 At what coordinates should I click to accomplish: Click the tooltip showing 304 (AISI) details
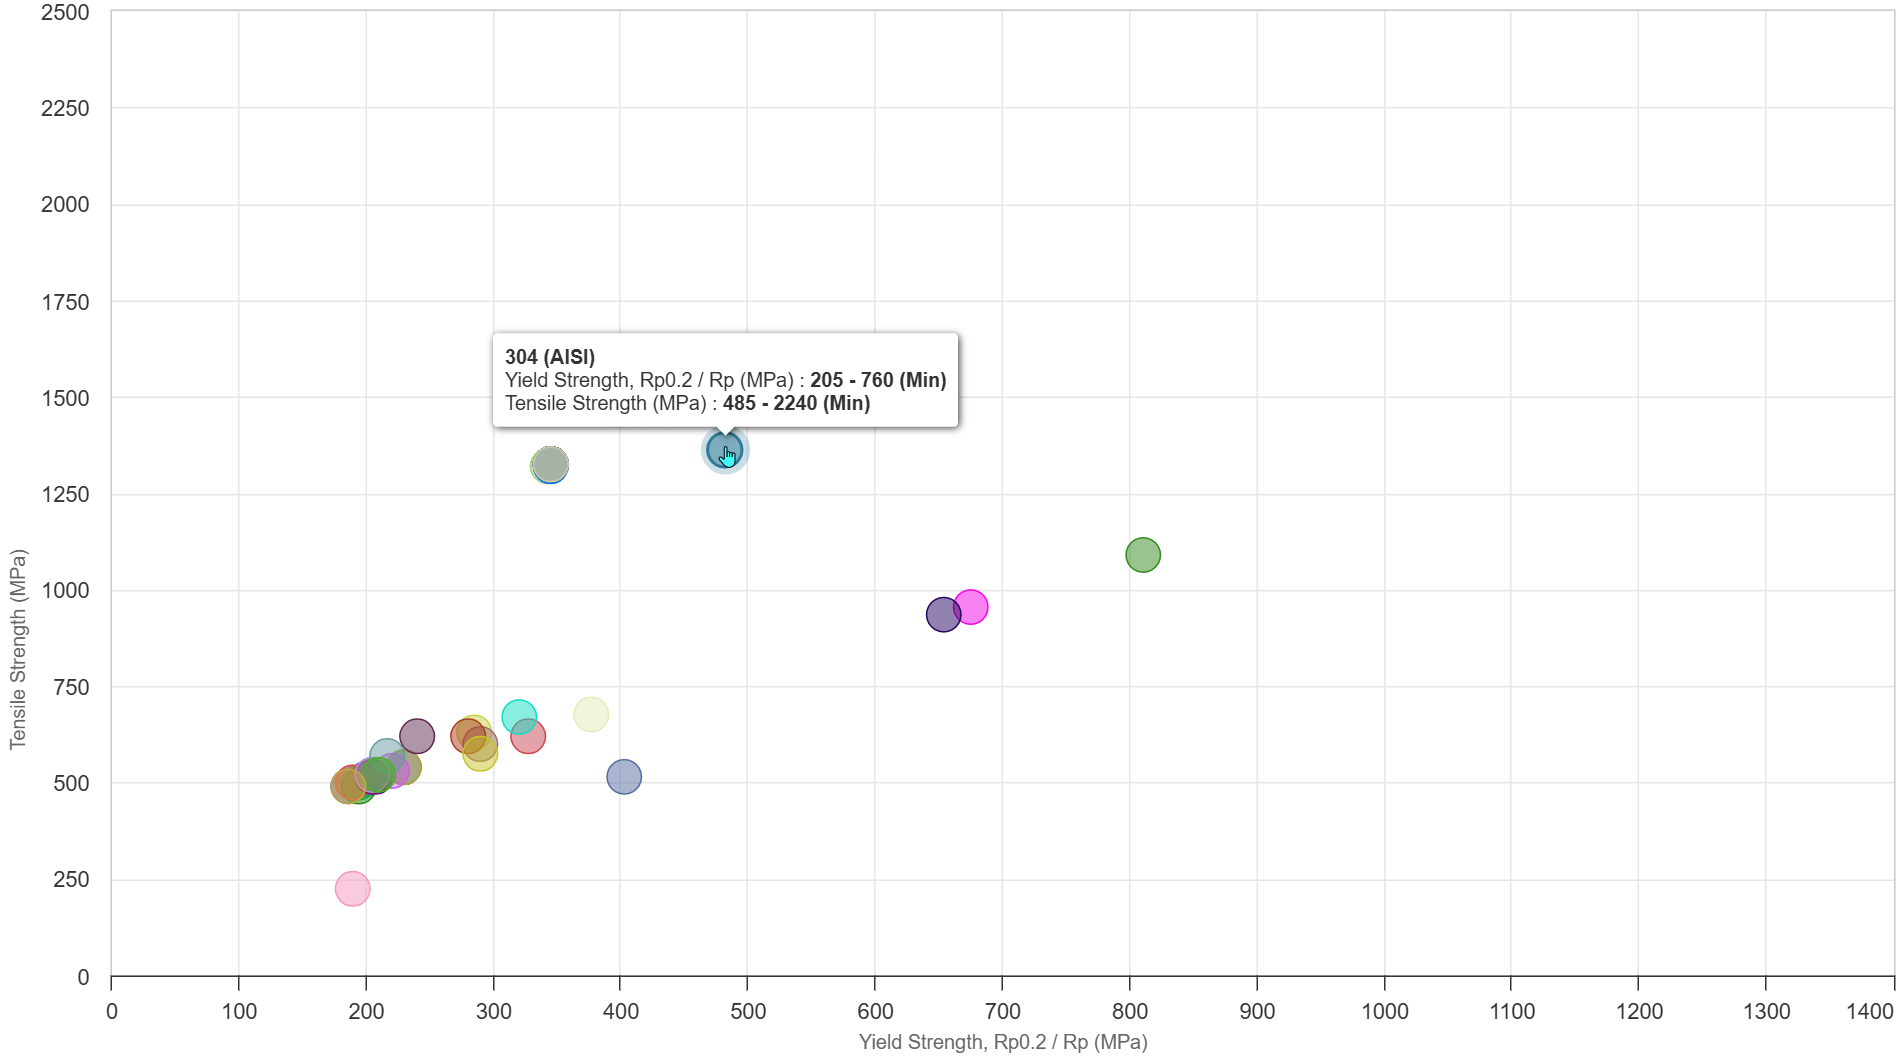pos(726,378)
